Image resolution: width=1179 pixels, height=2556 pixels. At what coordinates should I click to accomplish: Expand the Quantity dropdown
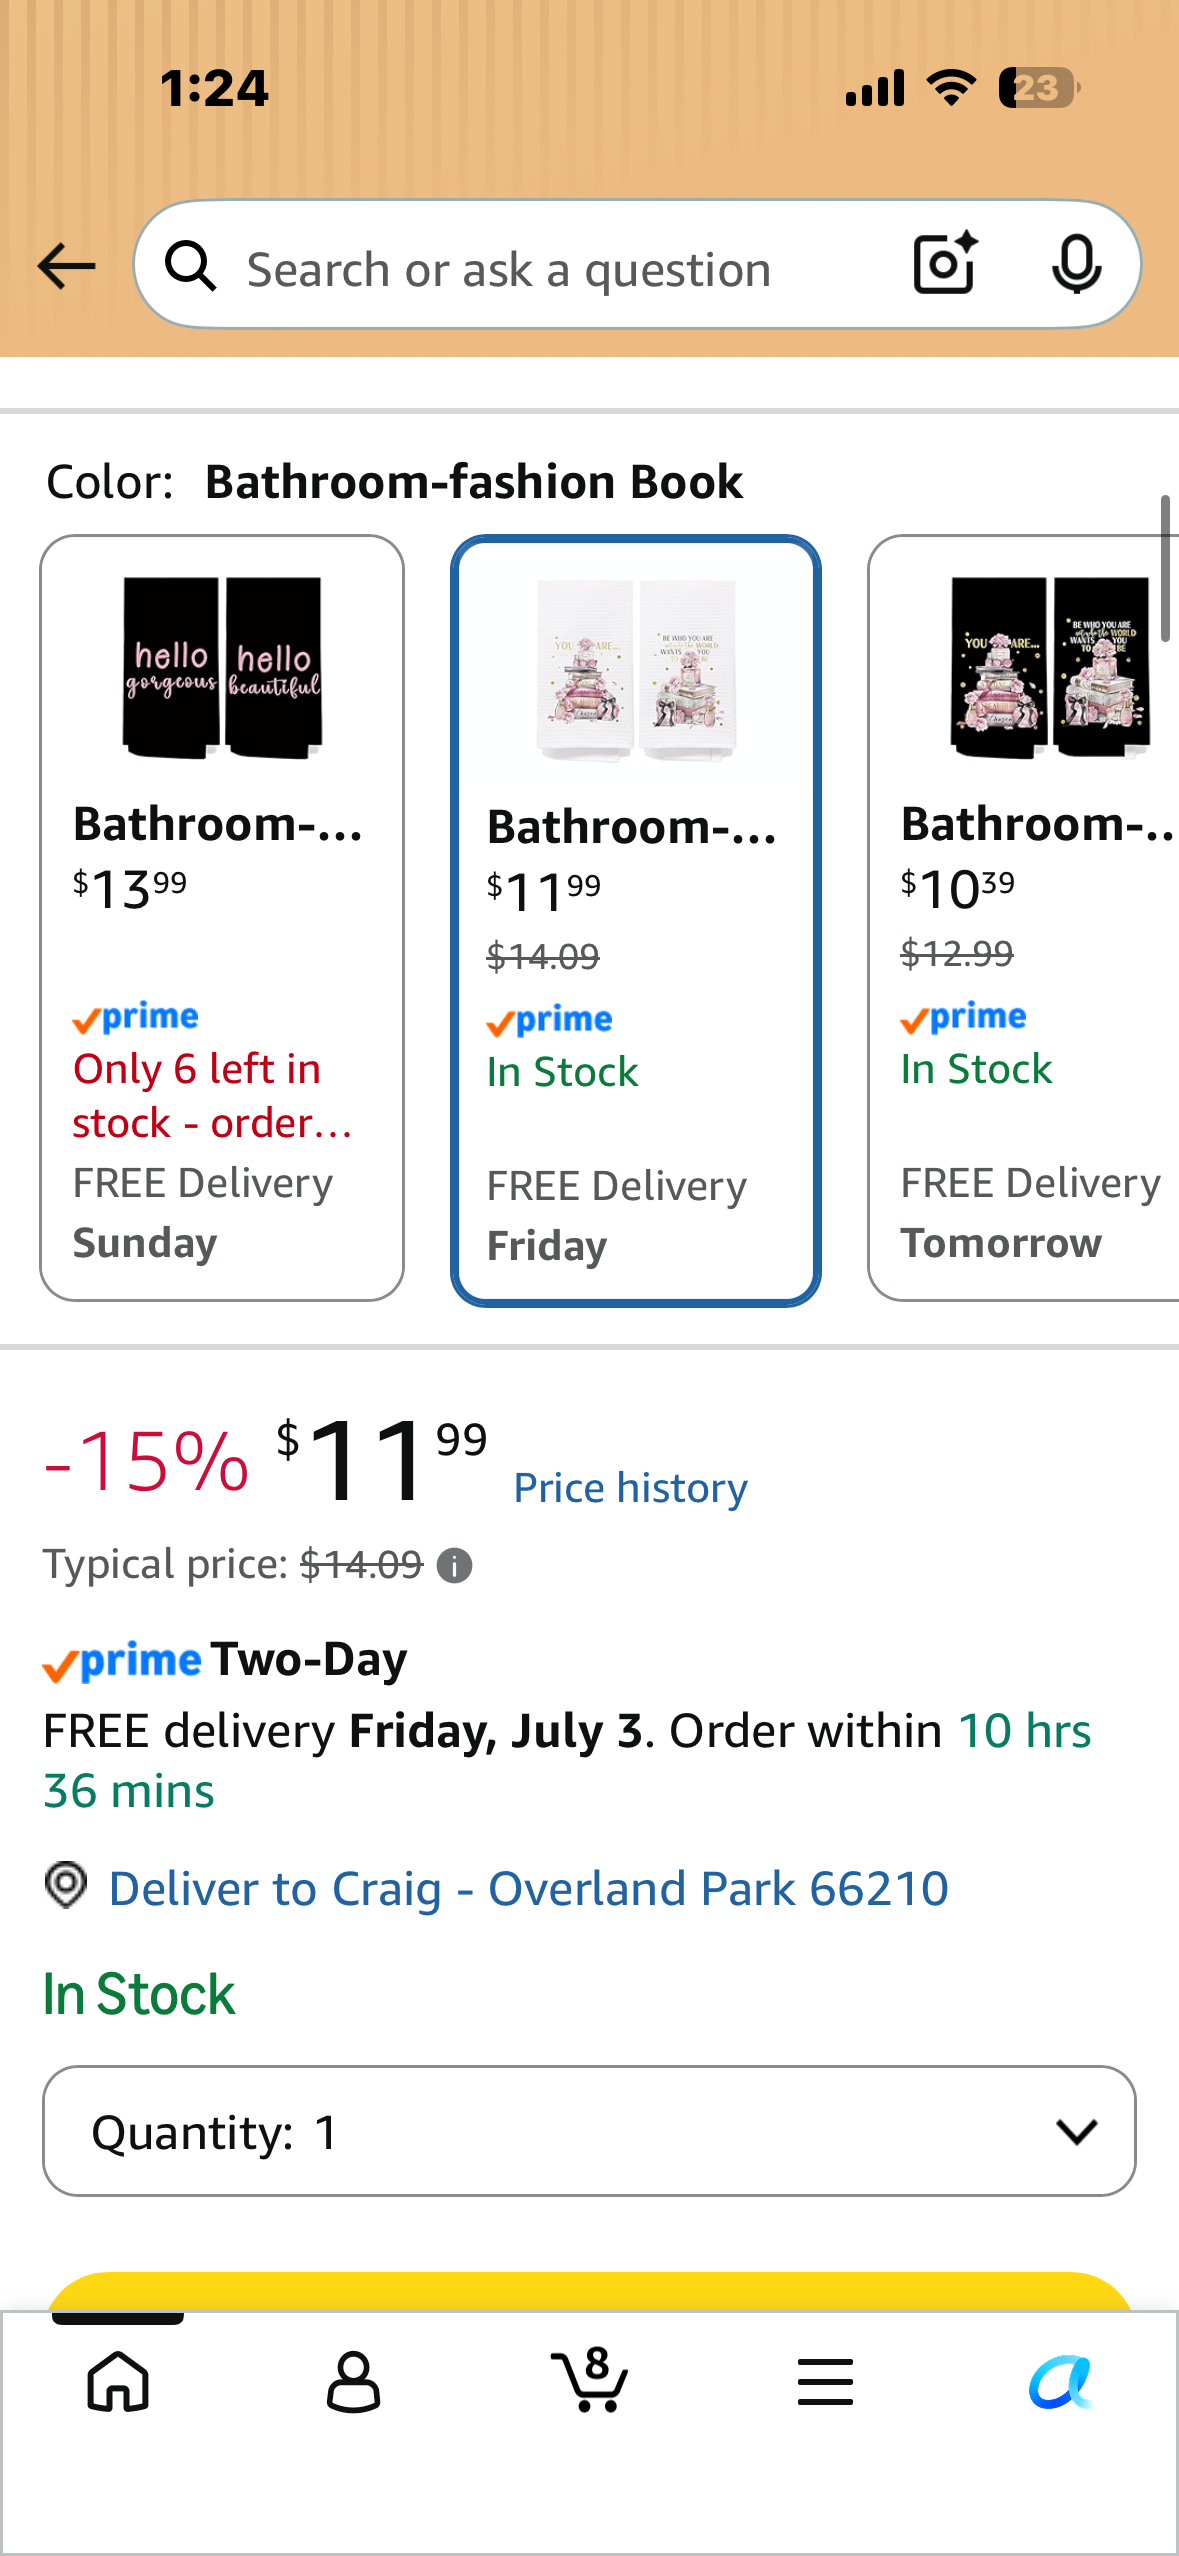tap(589, 2131)
